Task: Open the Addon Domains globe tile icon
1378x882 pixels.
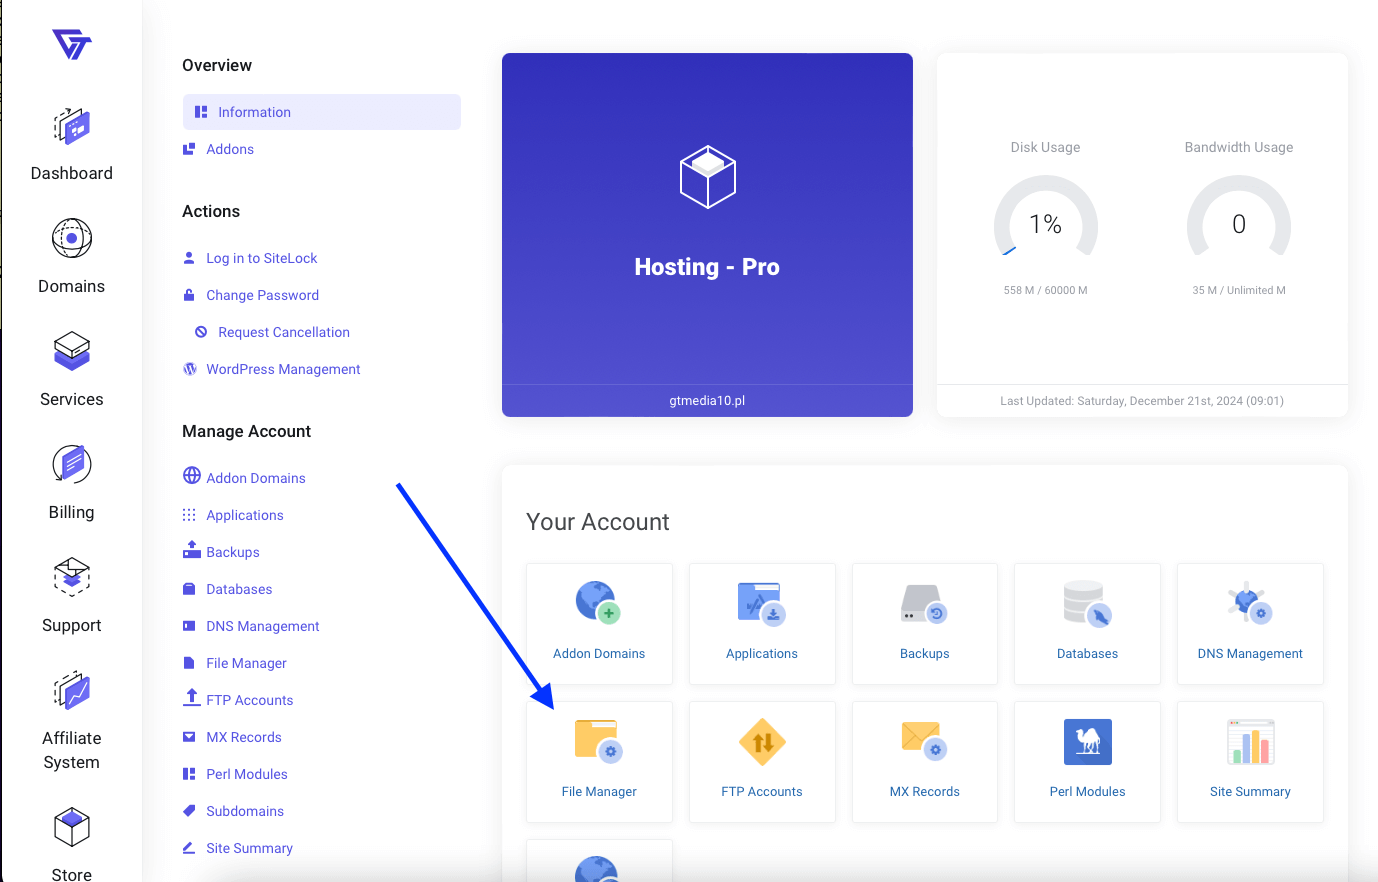Action: click(x=599, y=603)
